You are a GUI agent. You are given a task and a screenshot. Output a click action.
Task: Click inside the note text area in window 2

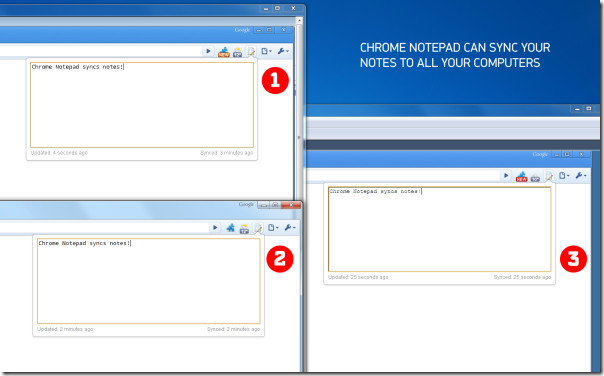[149, 281]
